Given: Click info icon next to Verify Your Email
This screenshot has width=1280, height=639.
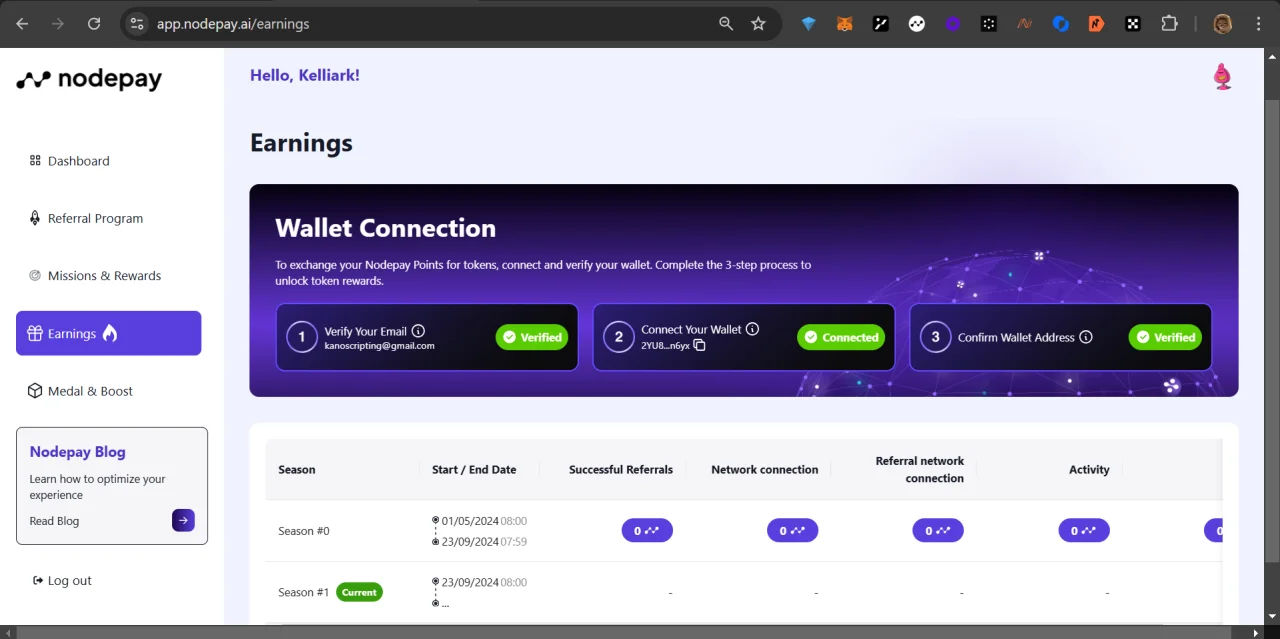Looking at the screenshot, I should click(418, 331).
